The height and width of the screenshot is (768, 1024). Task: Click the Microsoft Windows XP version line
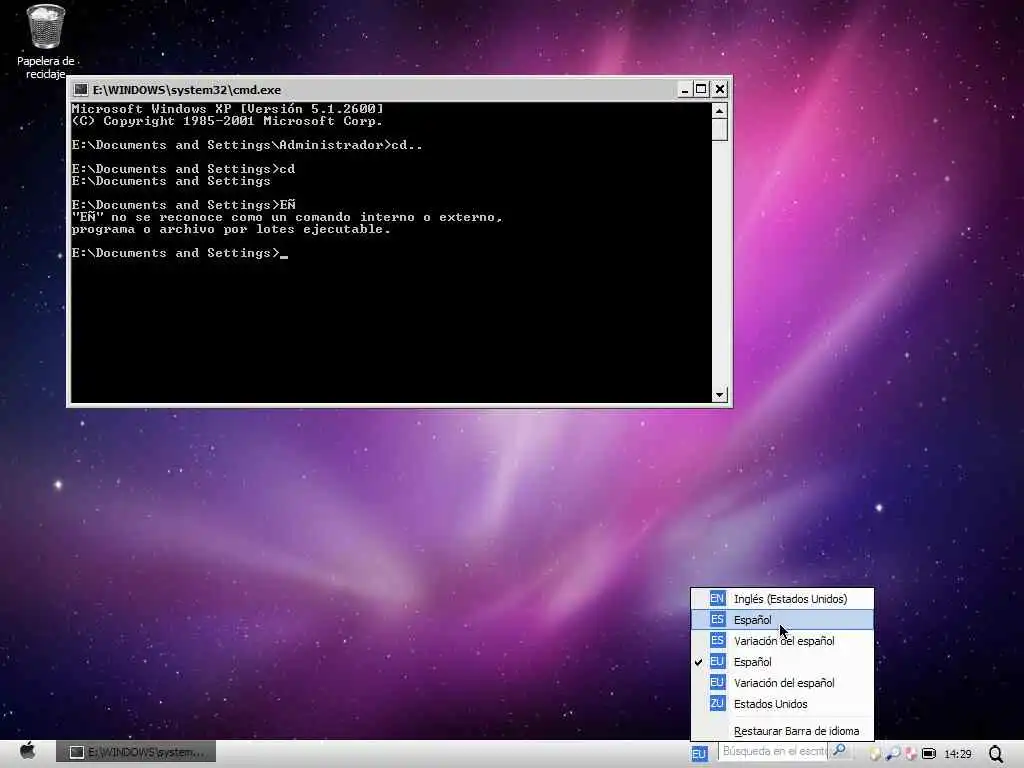(x=227, y=109)
